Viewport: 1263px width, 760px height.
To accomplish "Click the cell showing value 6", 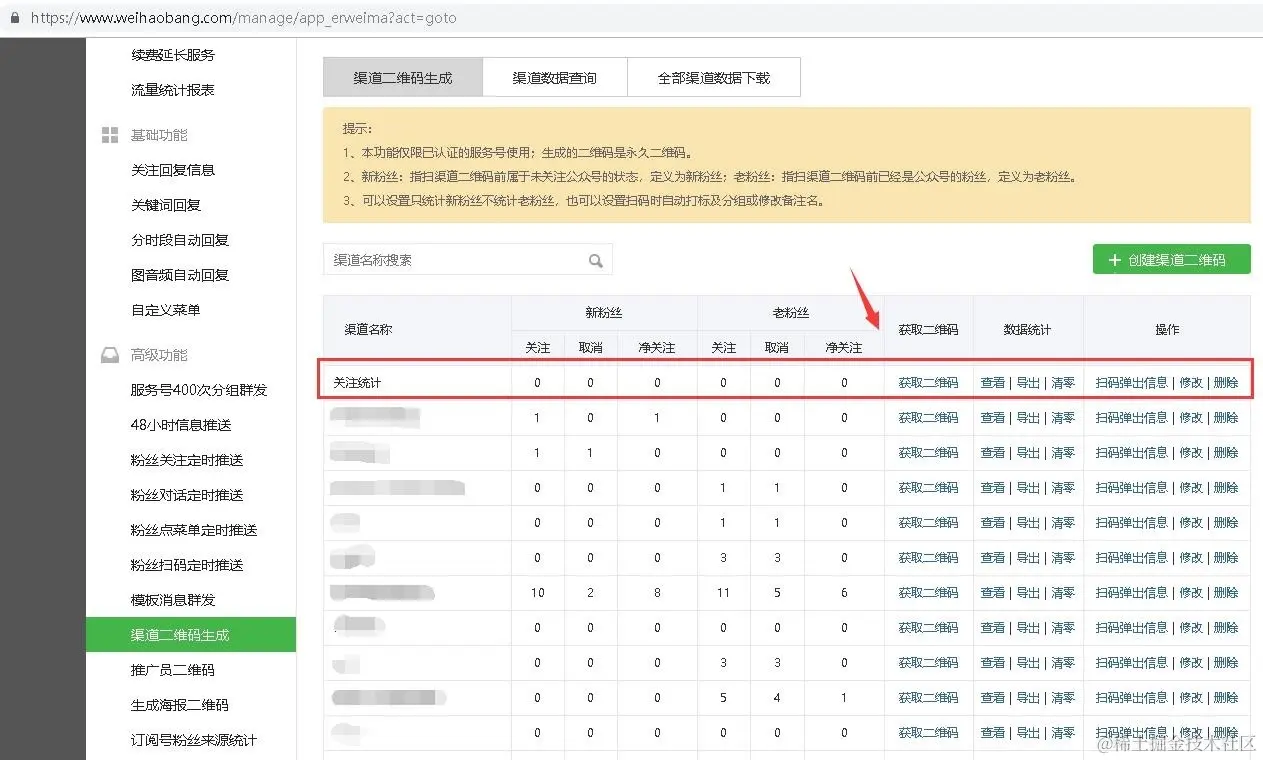I will (844, 593).
